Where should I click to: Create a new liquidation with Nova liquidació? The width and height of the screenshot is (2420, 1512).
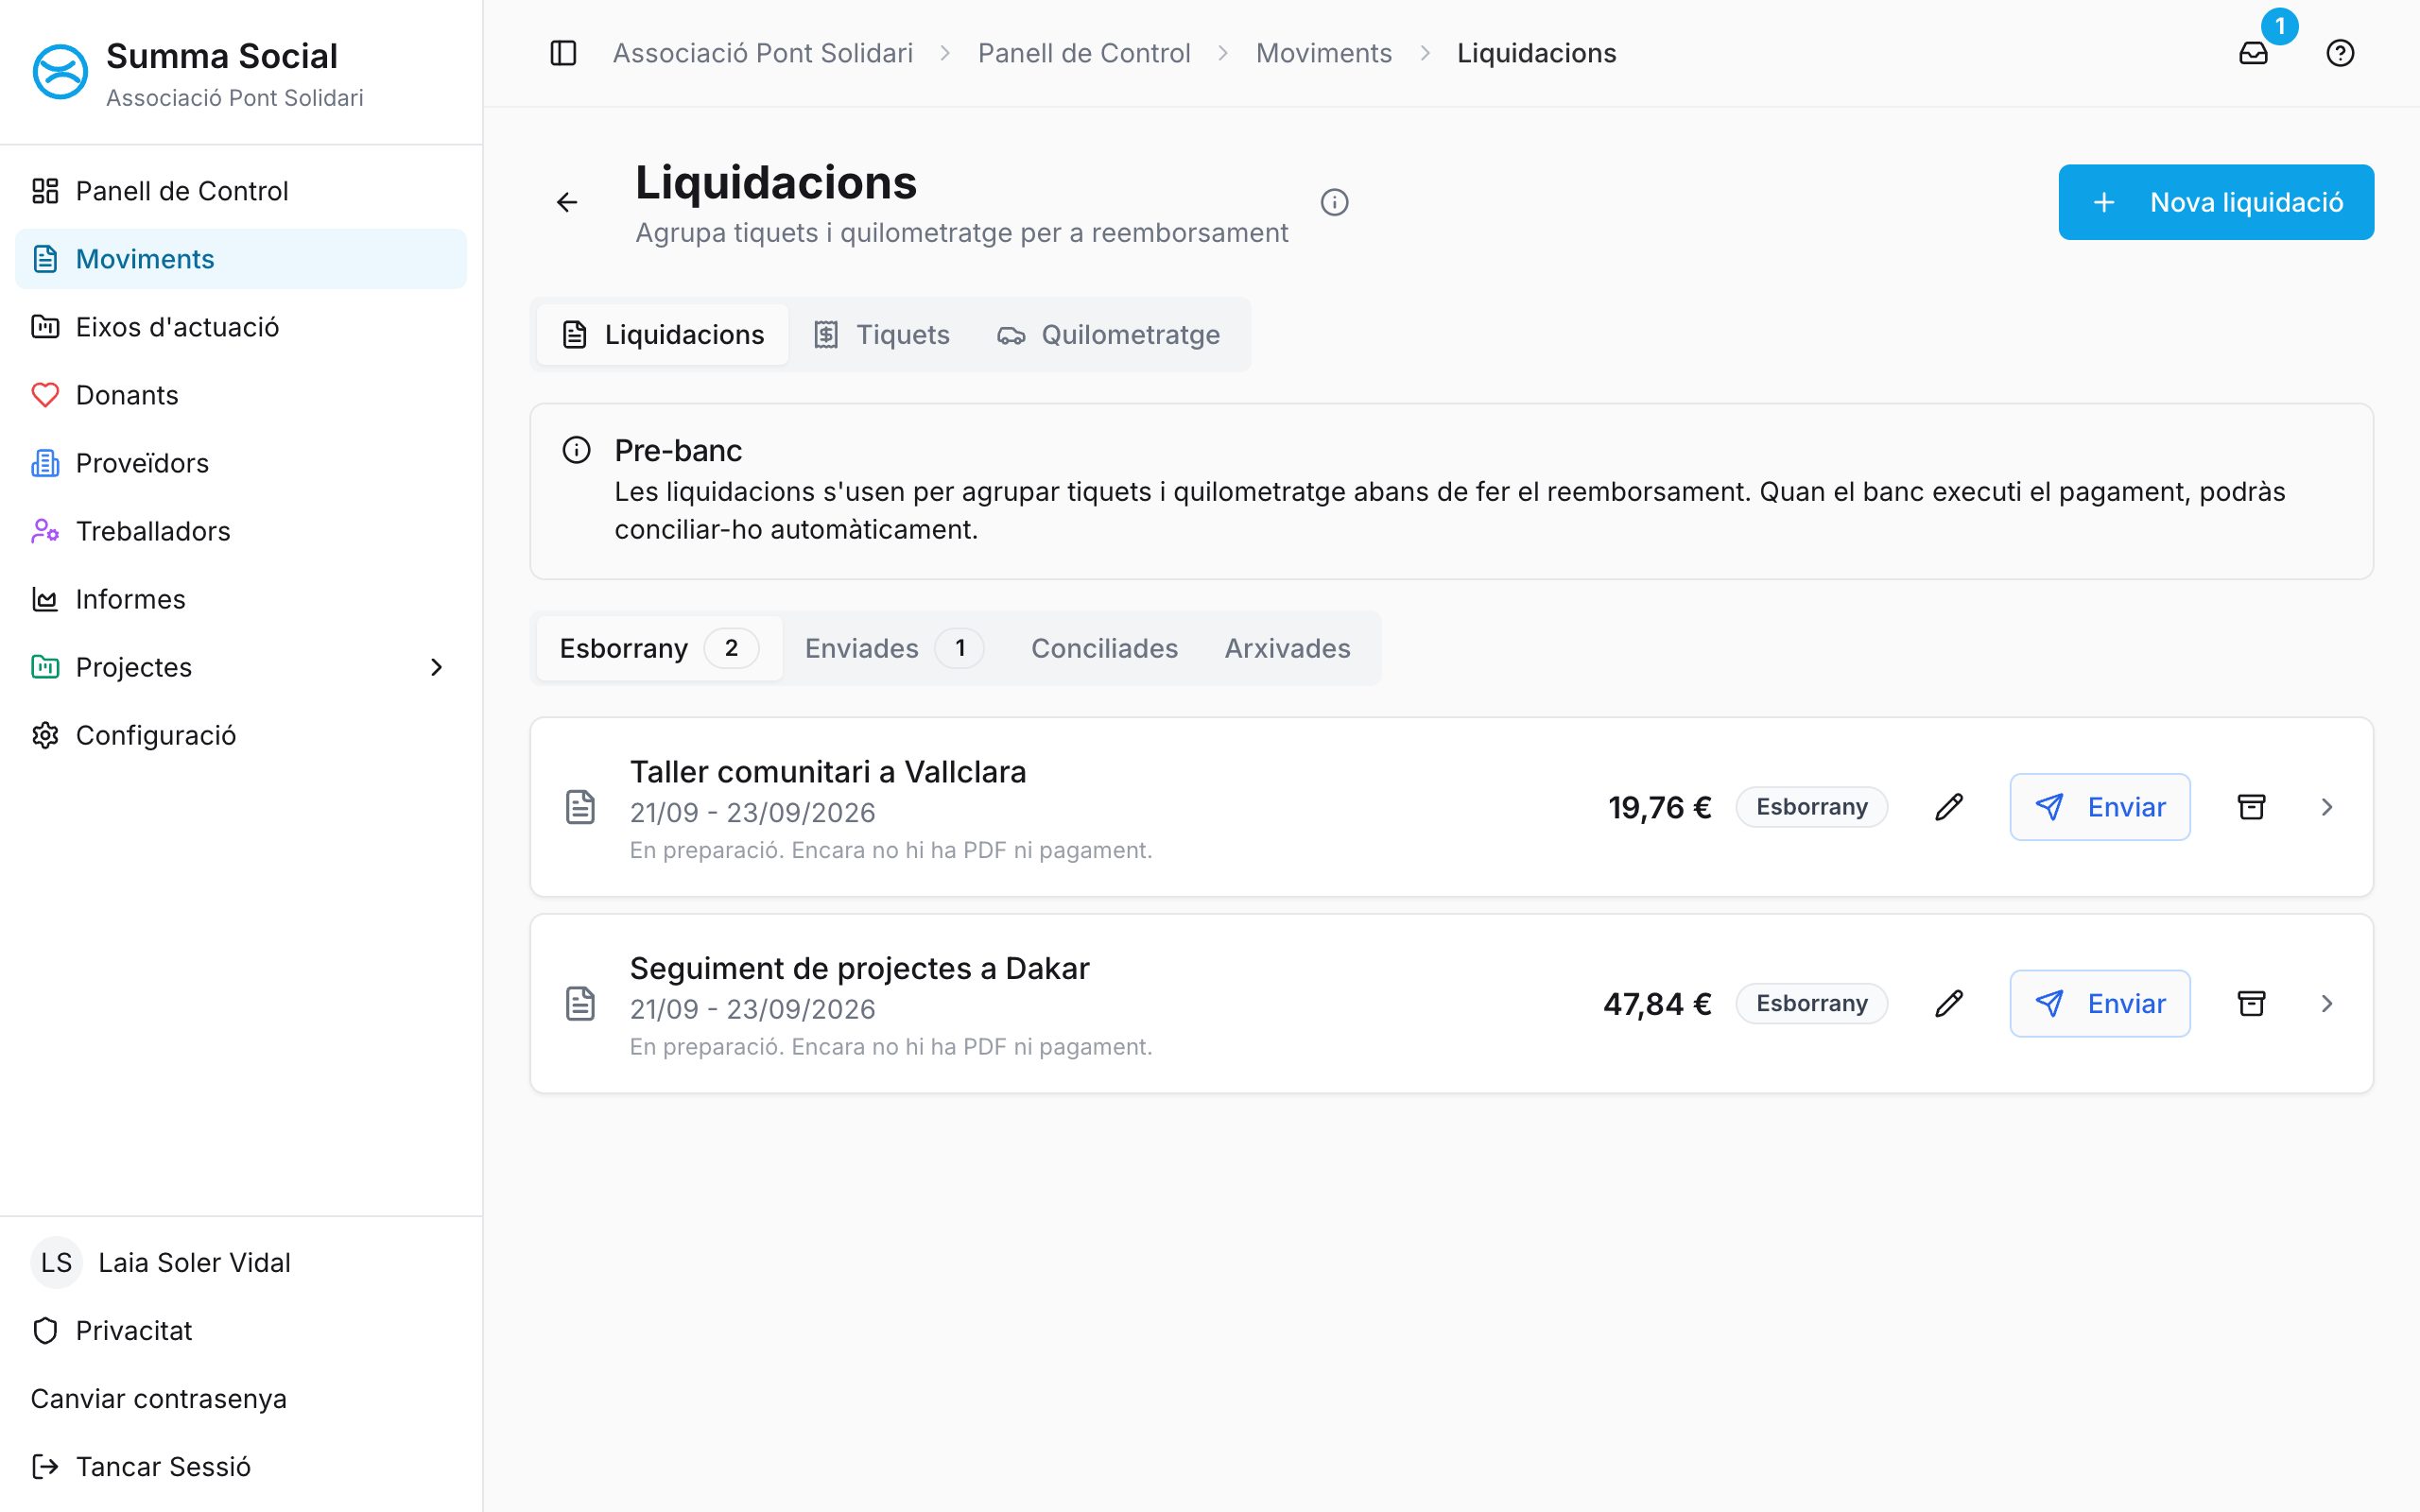pyautogui.click(x=2216, y=203)
